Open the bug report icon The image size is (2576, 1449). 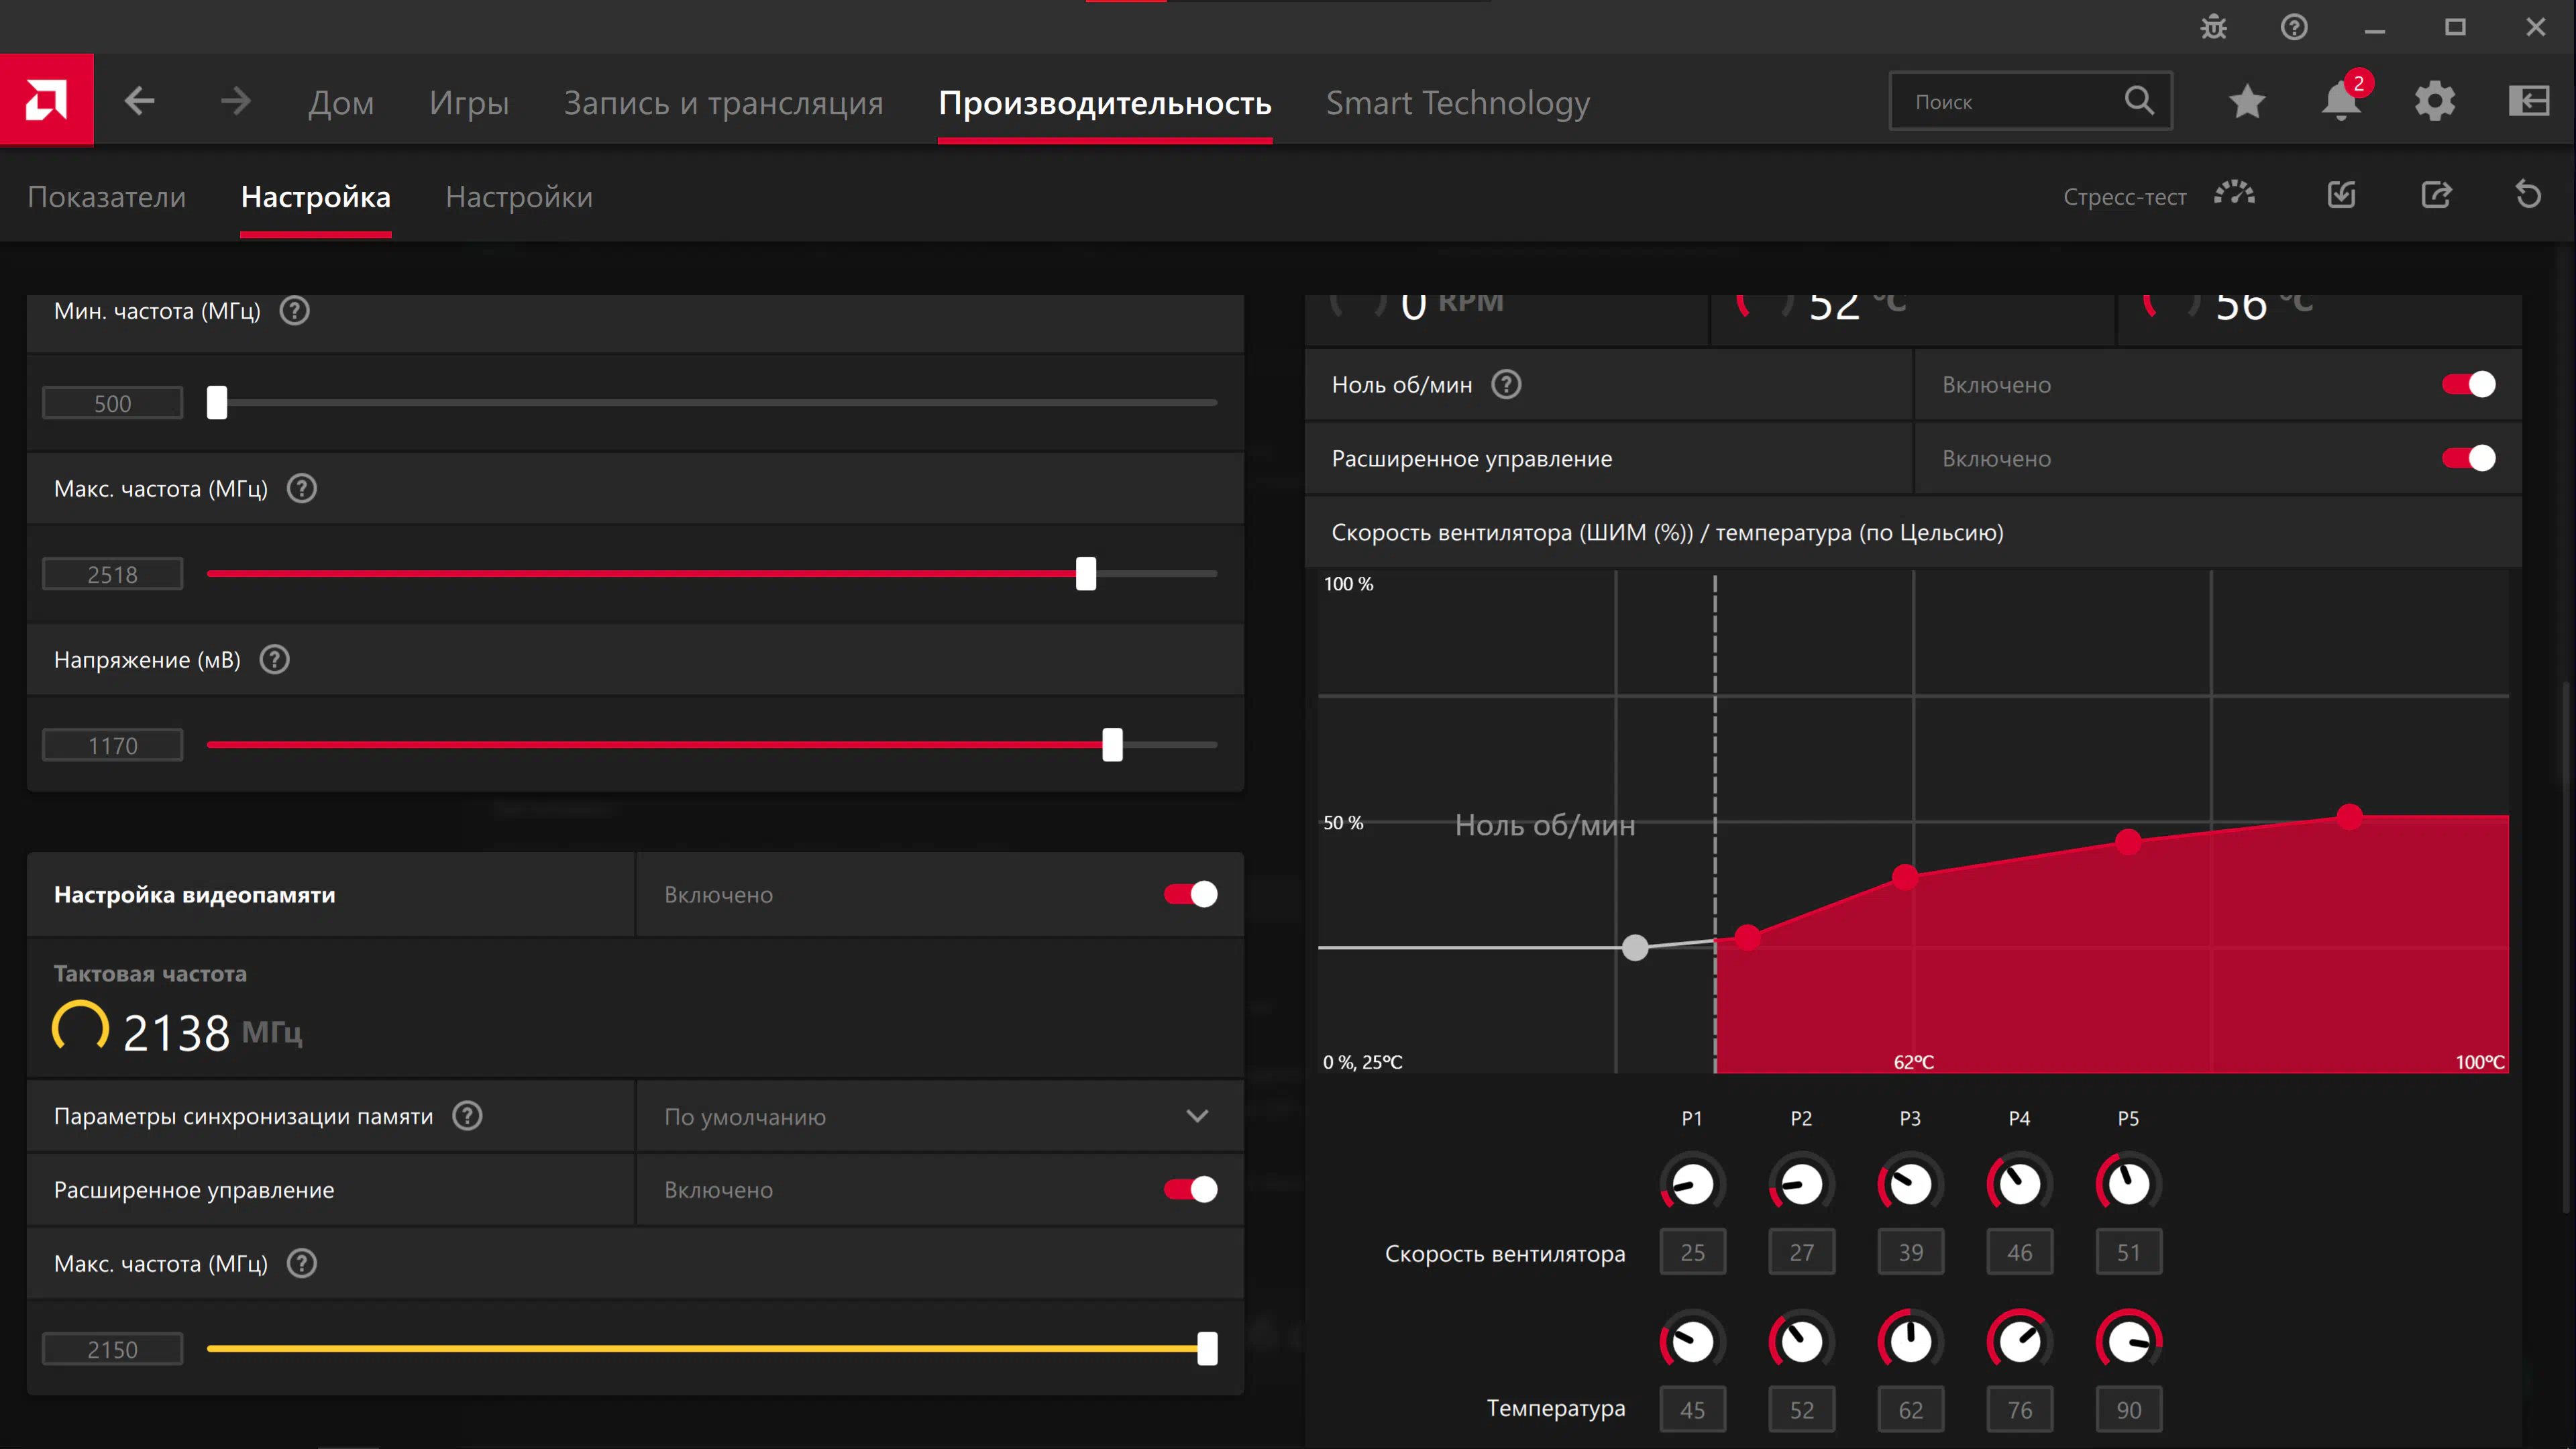2214,27
